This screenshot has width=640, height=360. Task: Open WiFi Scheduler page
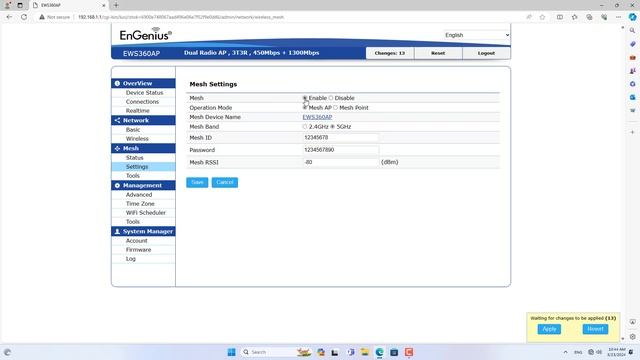(x=146, y=213)
